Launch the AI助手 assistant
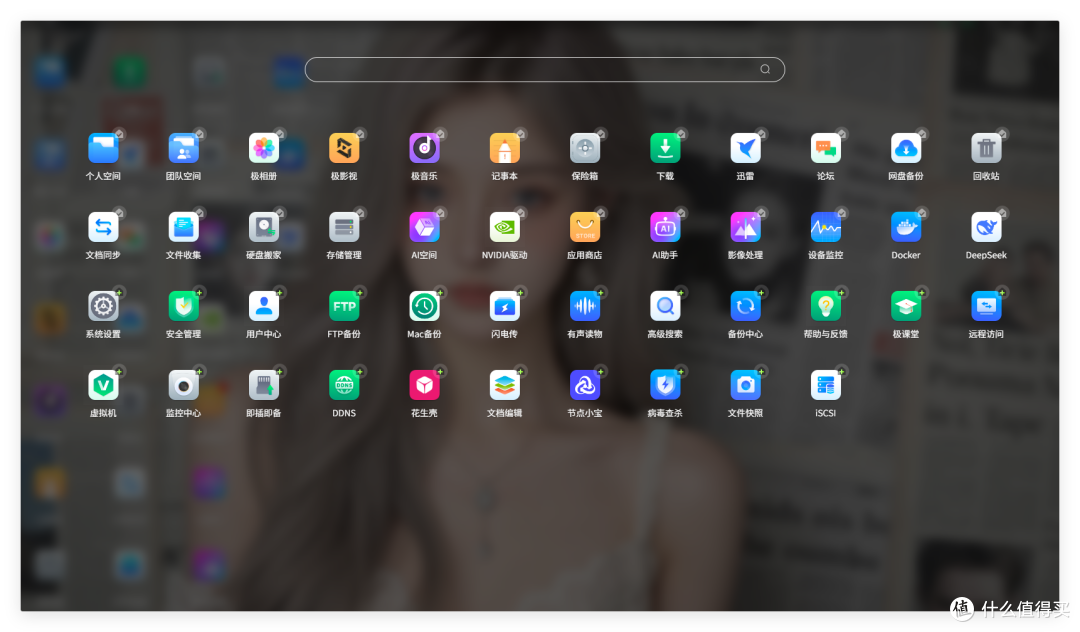 (x=665, y=227)
